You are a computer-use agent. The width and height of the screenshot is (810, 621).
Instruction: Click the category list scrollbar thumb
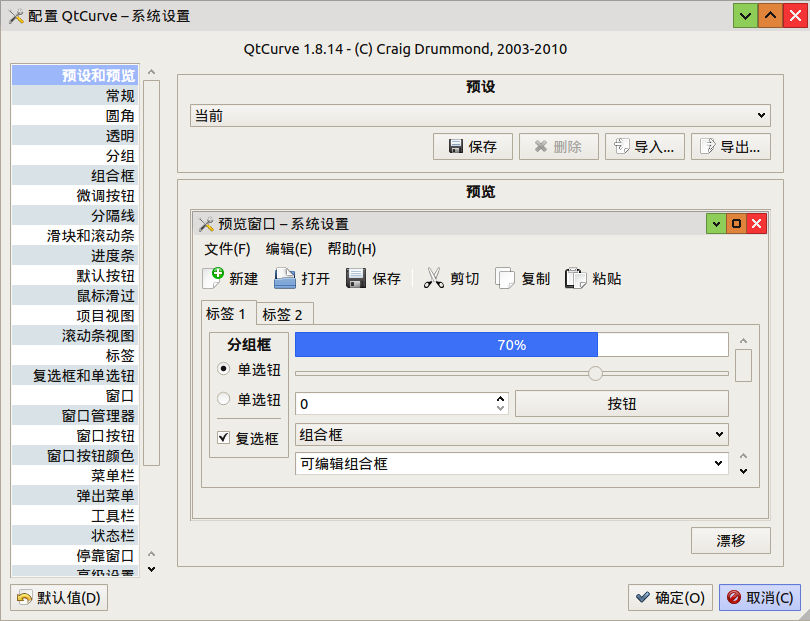tap(151, 273)
